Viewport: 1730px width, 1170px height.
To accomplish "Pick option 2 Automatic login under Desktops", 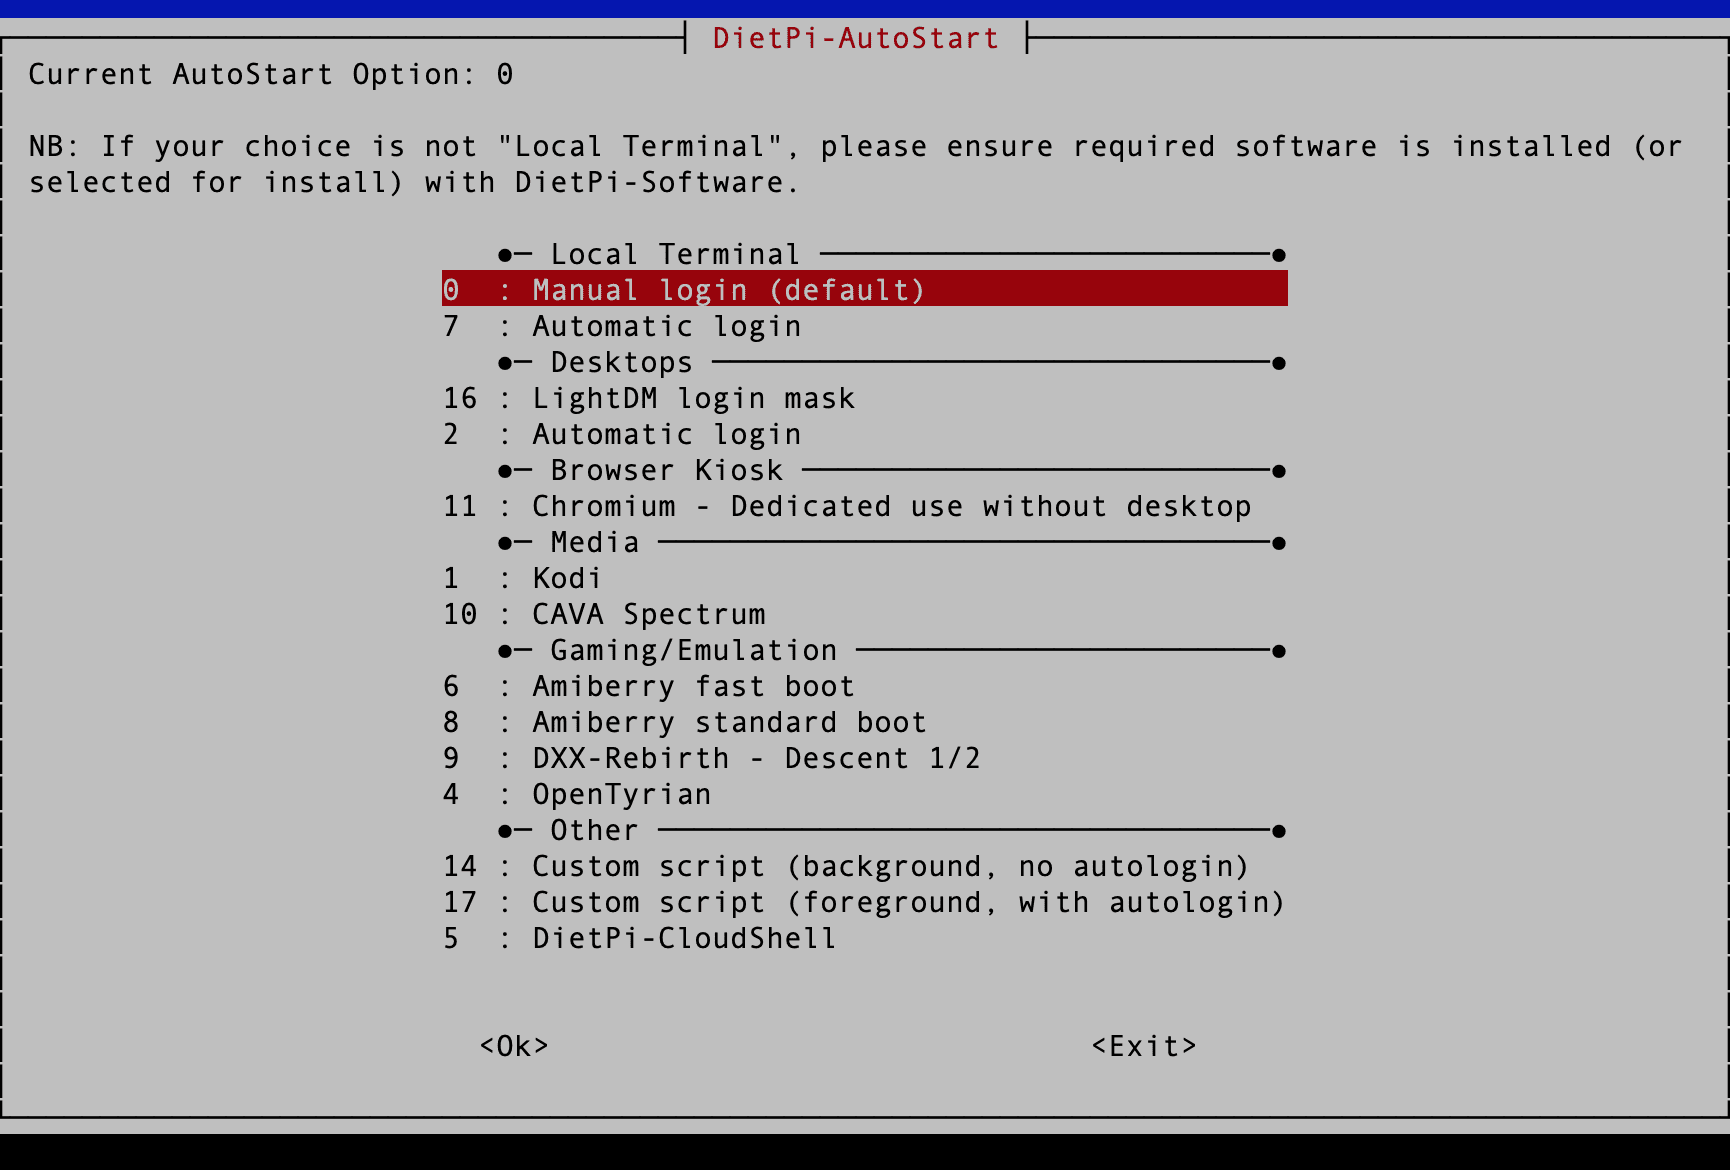I will (864, 434).
